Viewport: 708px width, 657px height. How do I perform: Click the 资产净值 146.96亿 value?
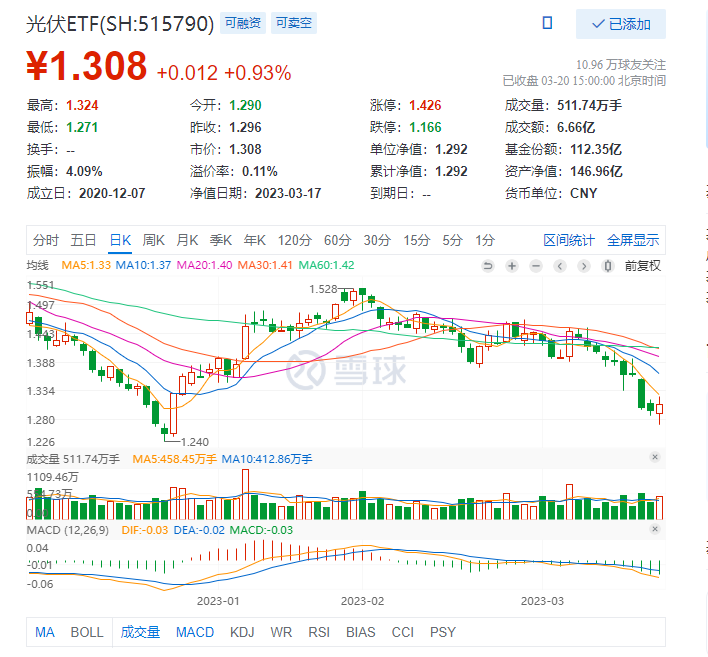tap(596, 171)
